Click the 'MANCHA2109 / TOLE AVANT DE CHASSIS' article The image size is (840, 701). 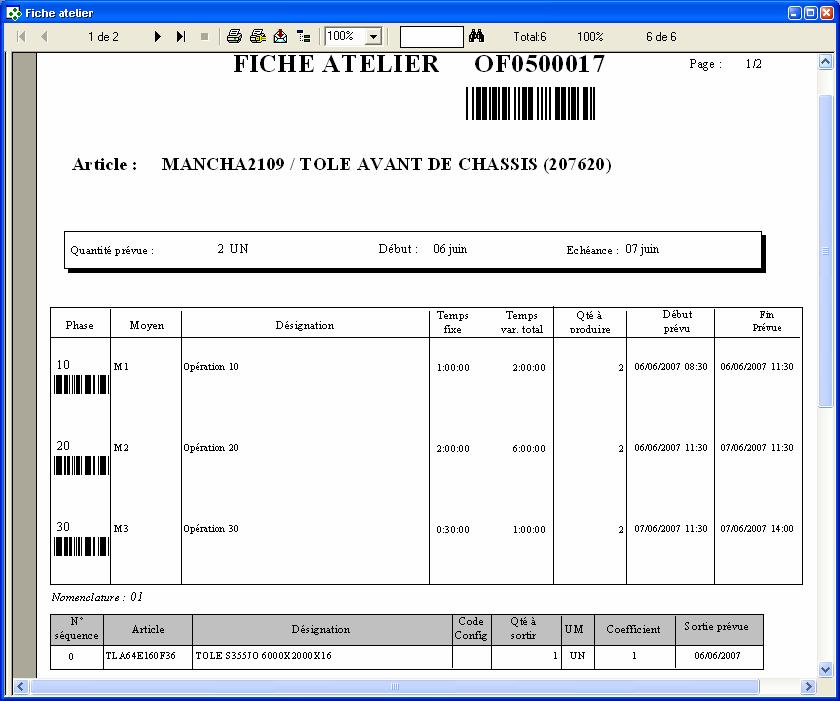(387, 164)
